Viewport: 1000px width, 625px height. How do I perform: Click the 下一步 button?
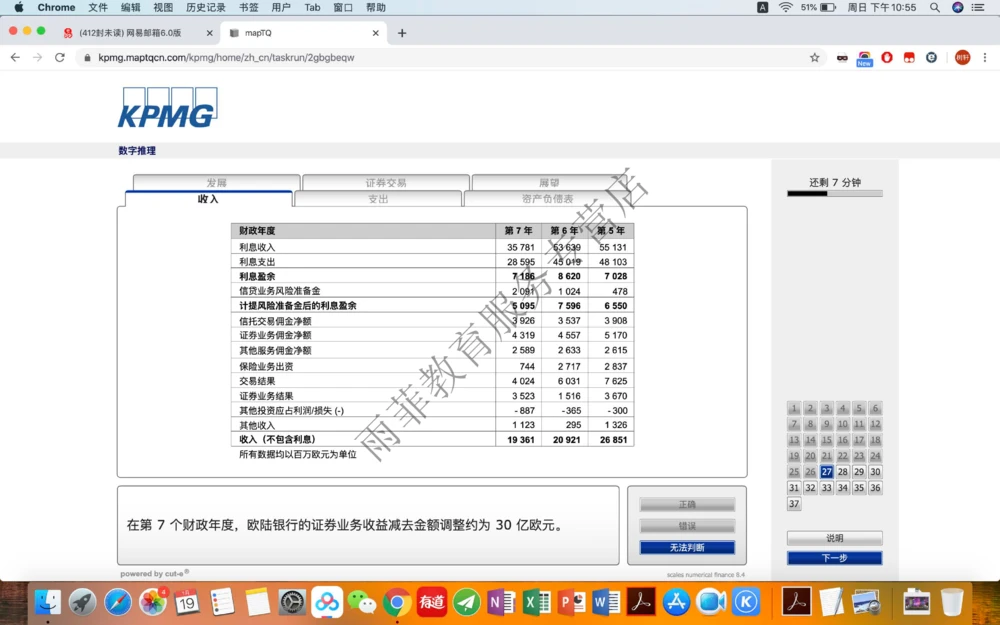pyautogui.click(x=834, y=557)
